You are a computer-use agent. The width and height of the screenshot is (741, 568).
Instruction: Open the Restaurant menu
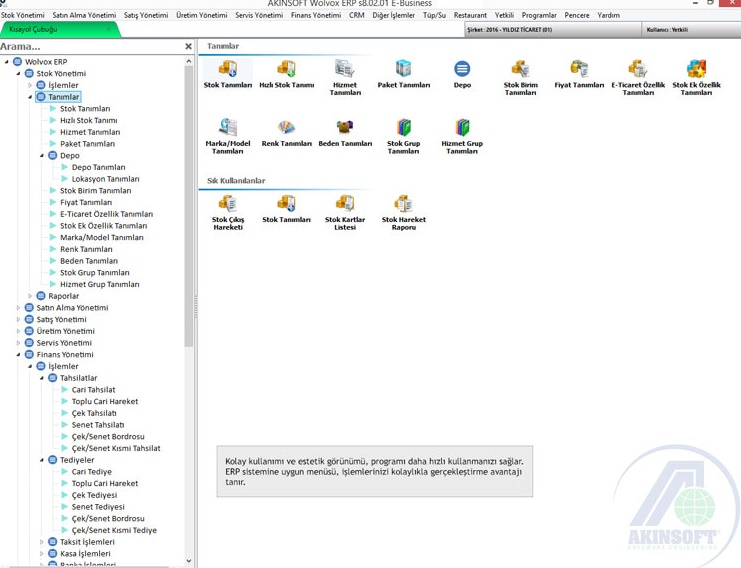pyautogui.click(x=470, y=15)
